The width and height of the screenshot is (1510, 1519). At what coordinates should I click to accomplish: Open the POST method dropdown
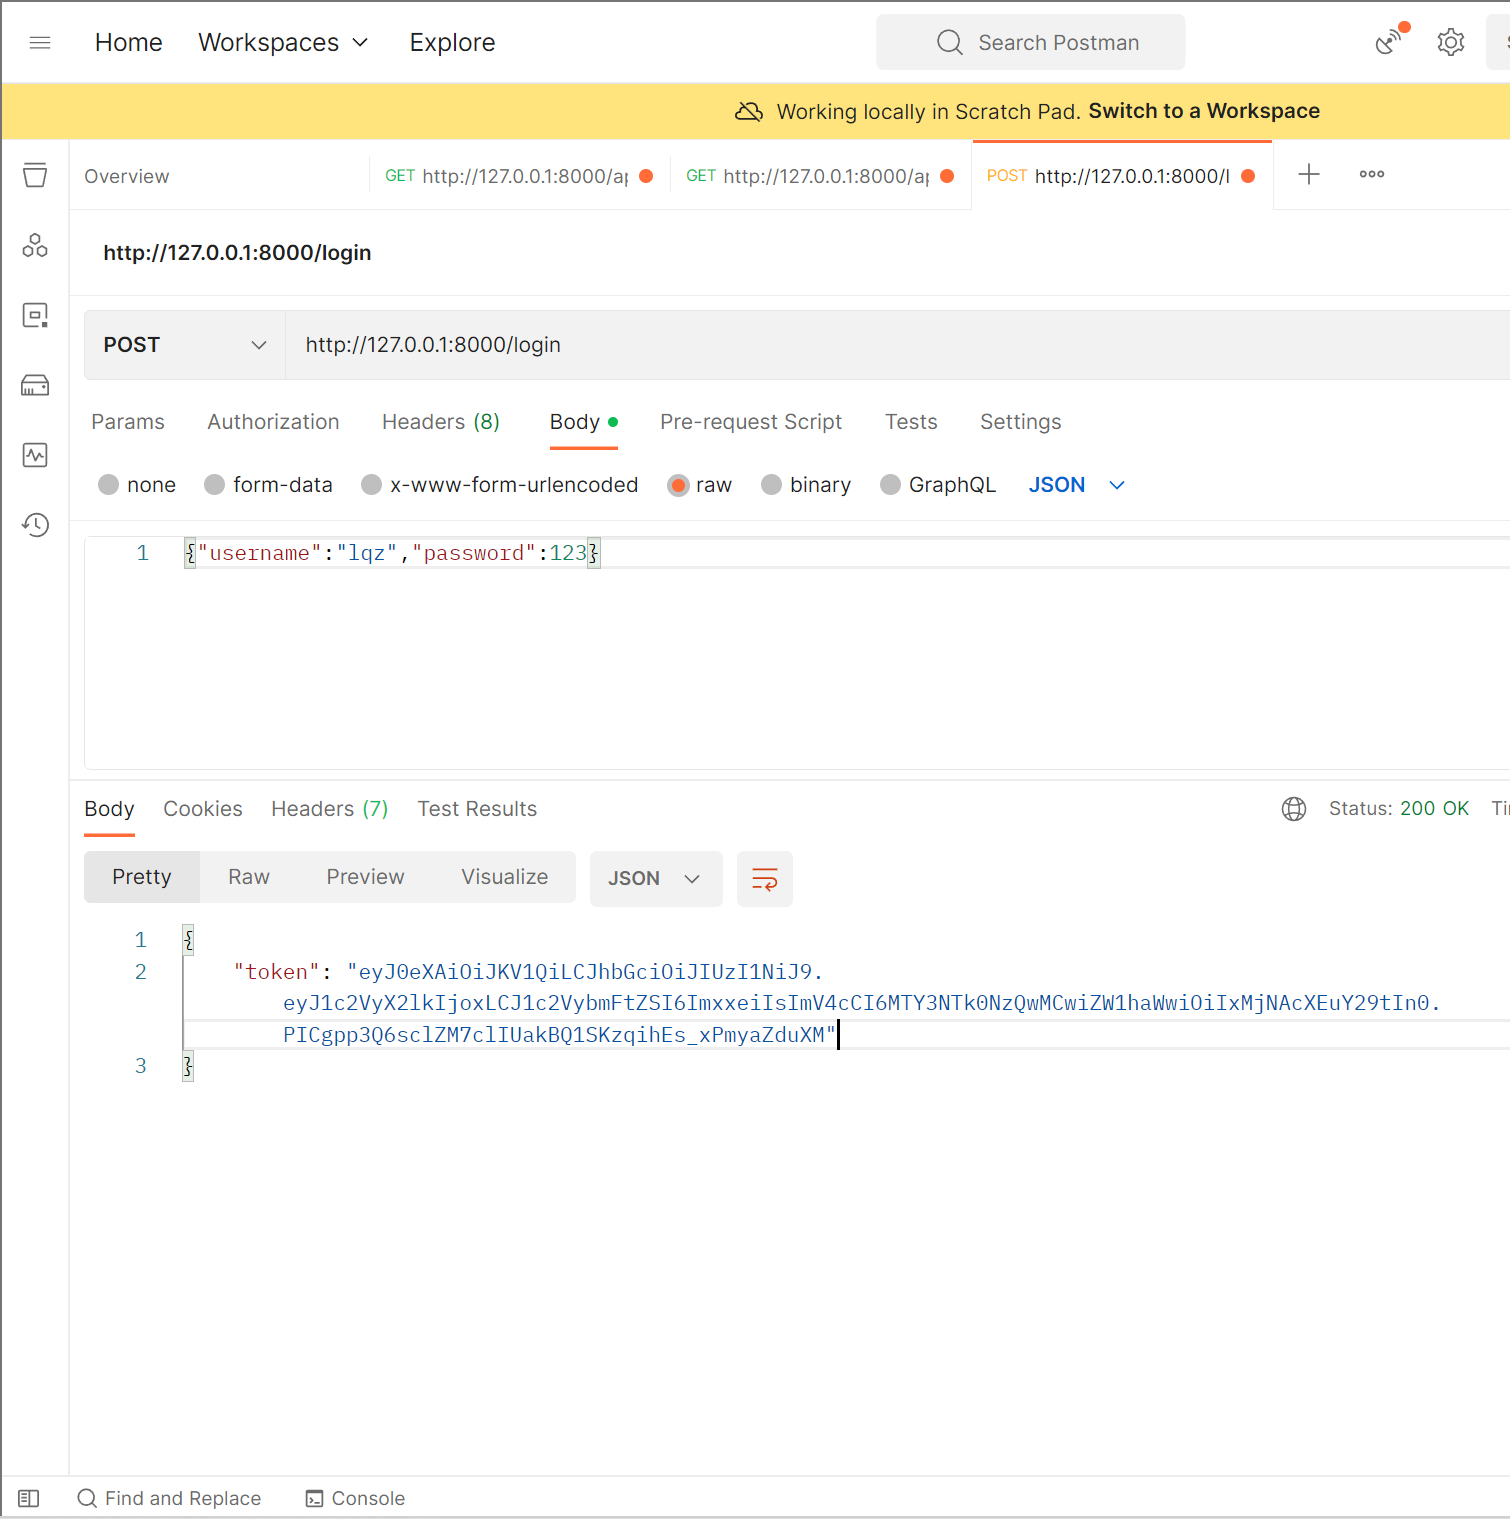click(185, 345)
